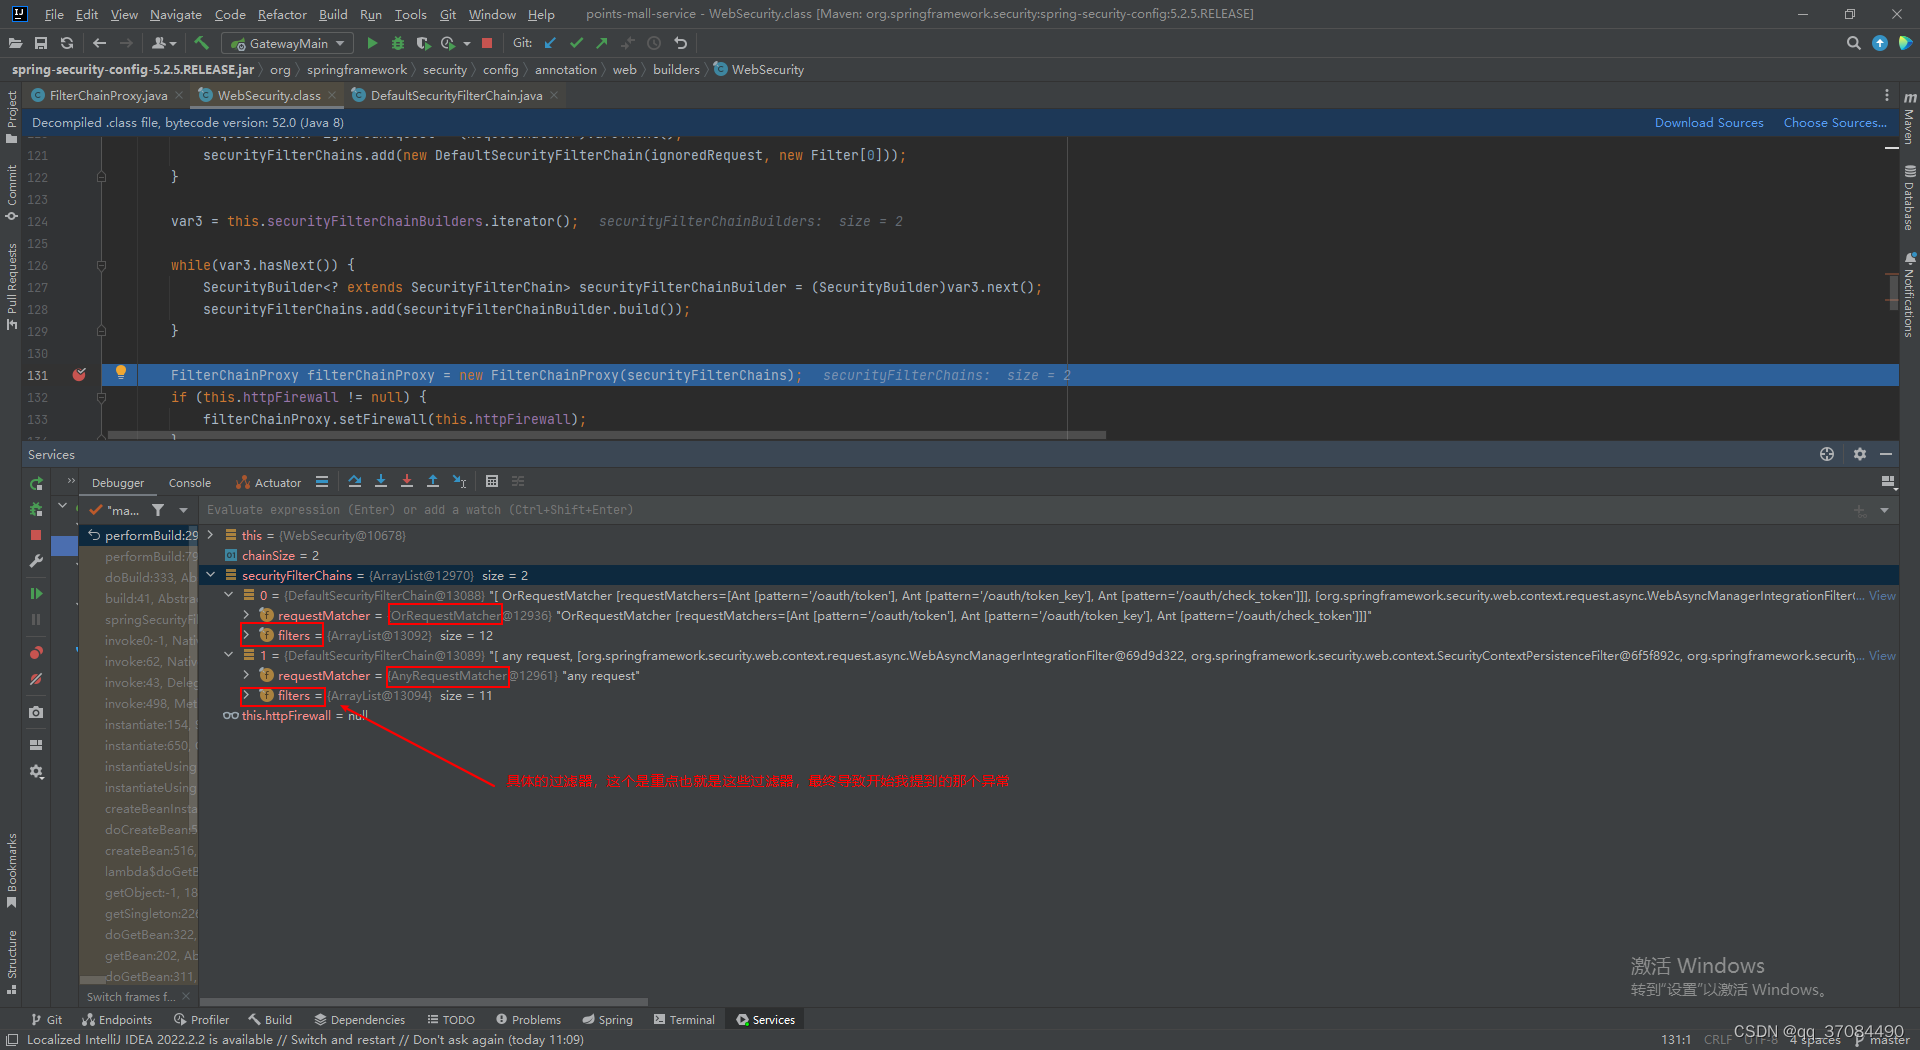1920x1050 pixels.
Task: Run the GatewayMain configuration via green play icon
Action: [x=373, y=43]
